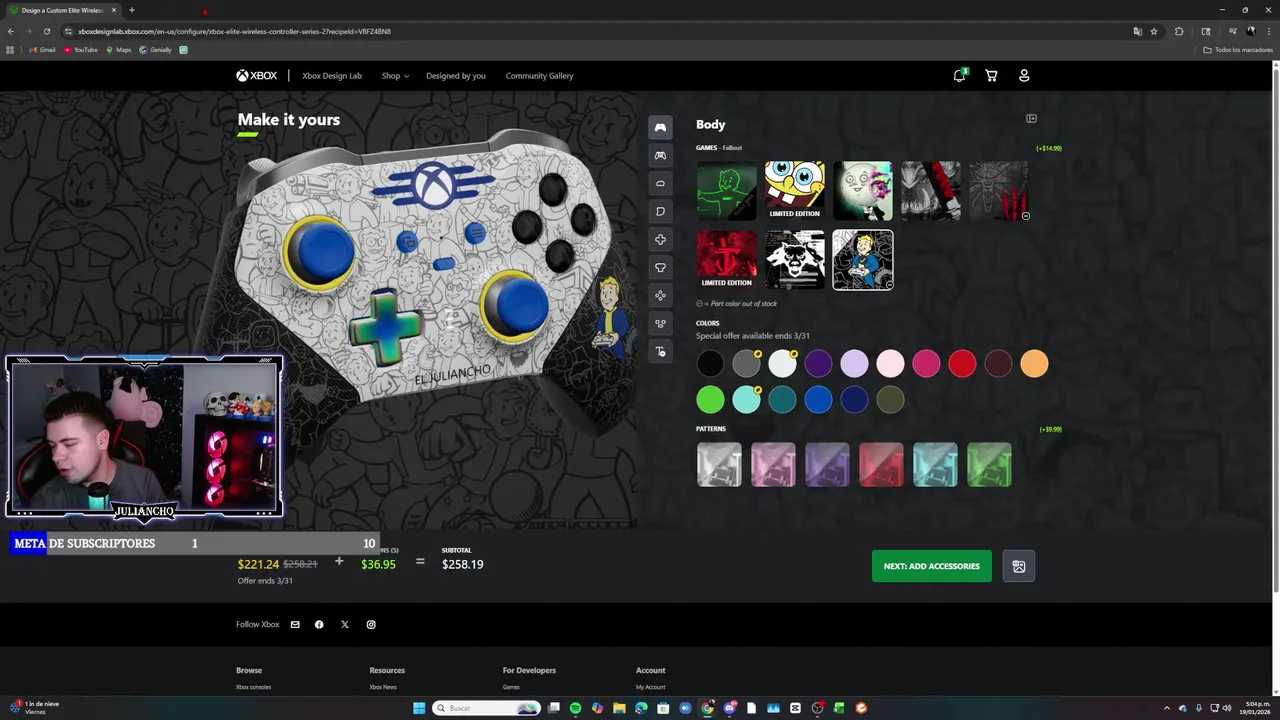The height and width of the screenshot is (720, 1280).
Task: Select the Body part icon in sidebar
Action: pyautogui.click(x=660, y=127)
